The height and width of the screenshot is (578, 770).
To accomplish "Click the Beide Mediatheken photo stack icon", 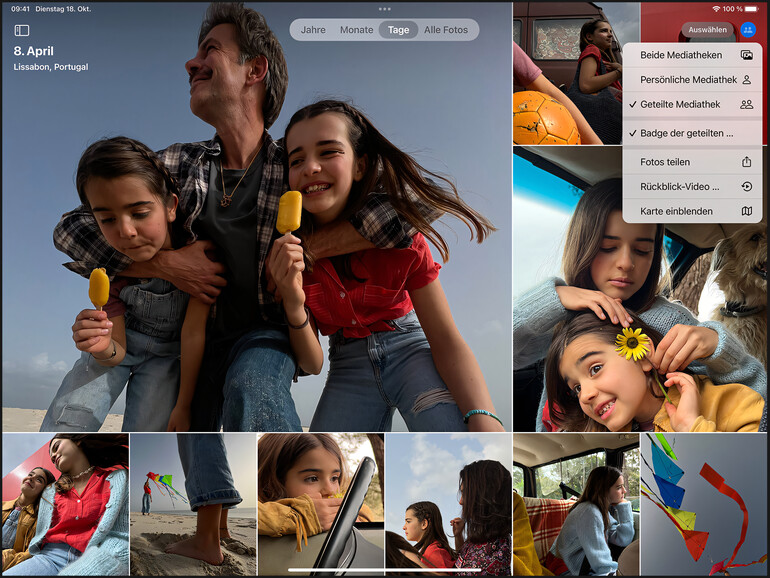I will [x=746, y=55].
